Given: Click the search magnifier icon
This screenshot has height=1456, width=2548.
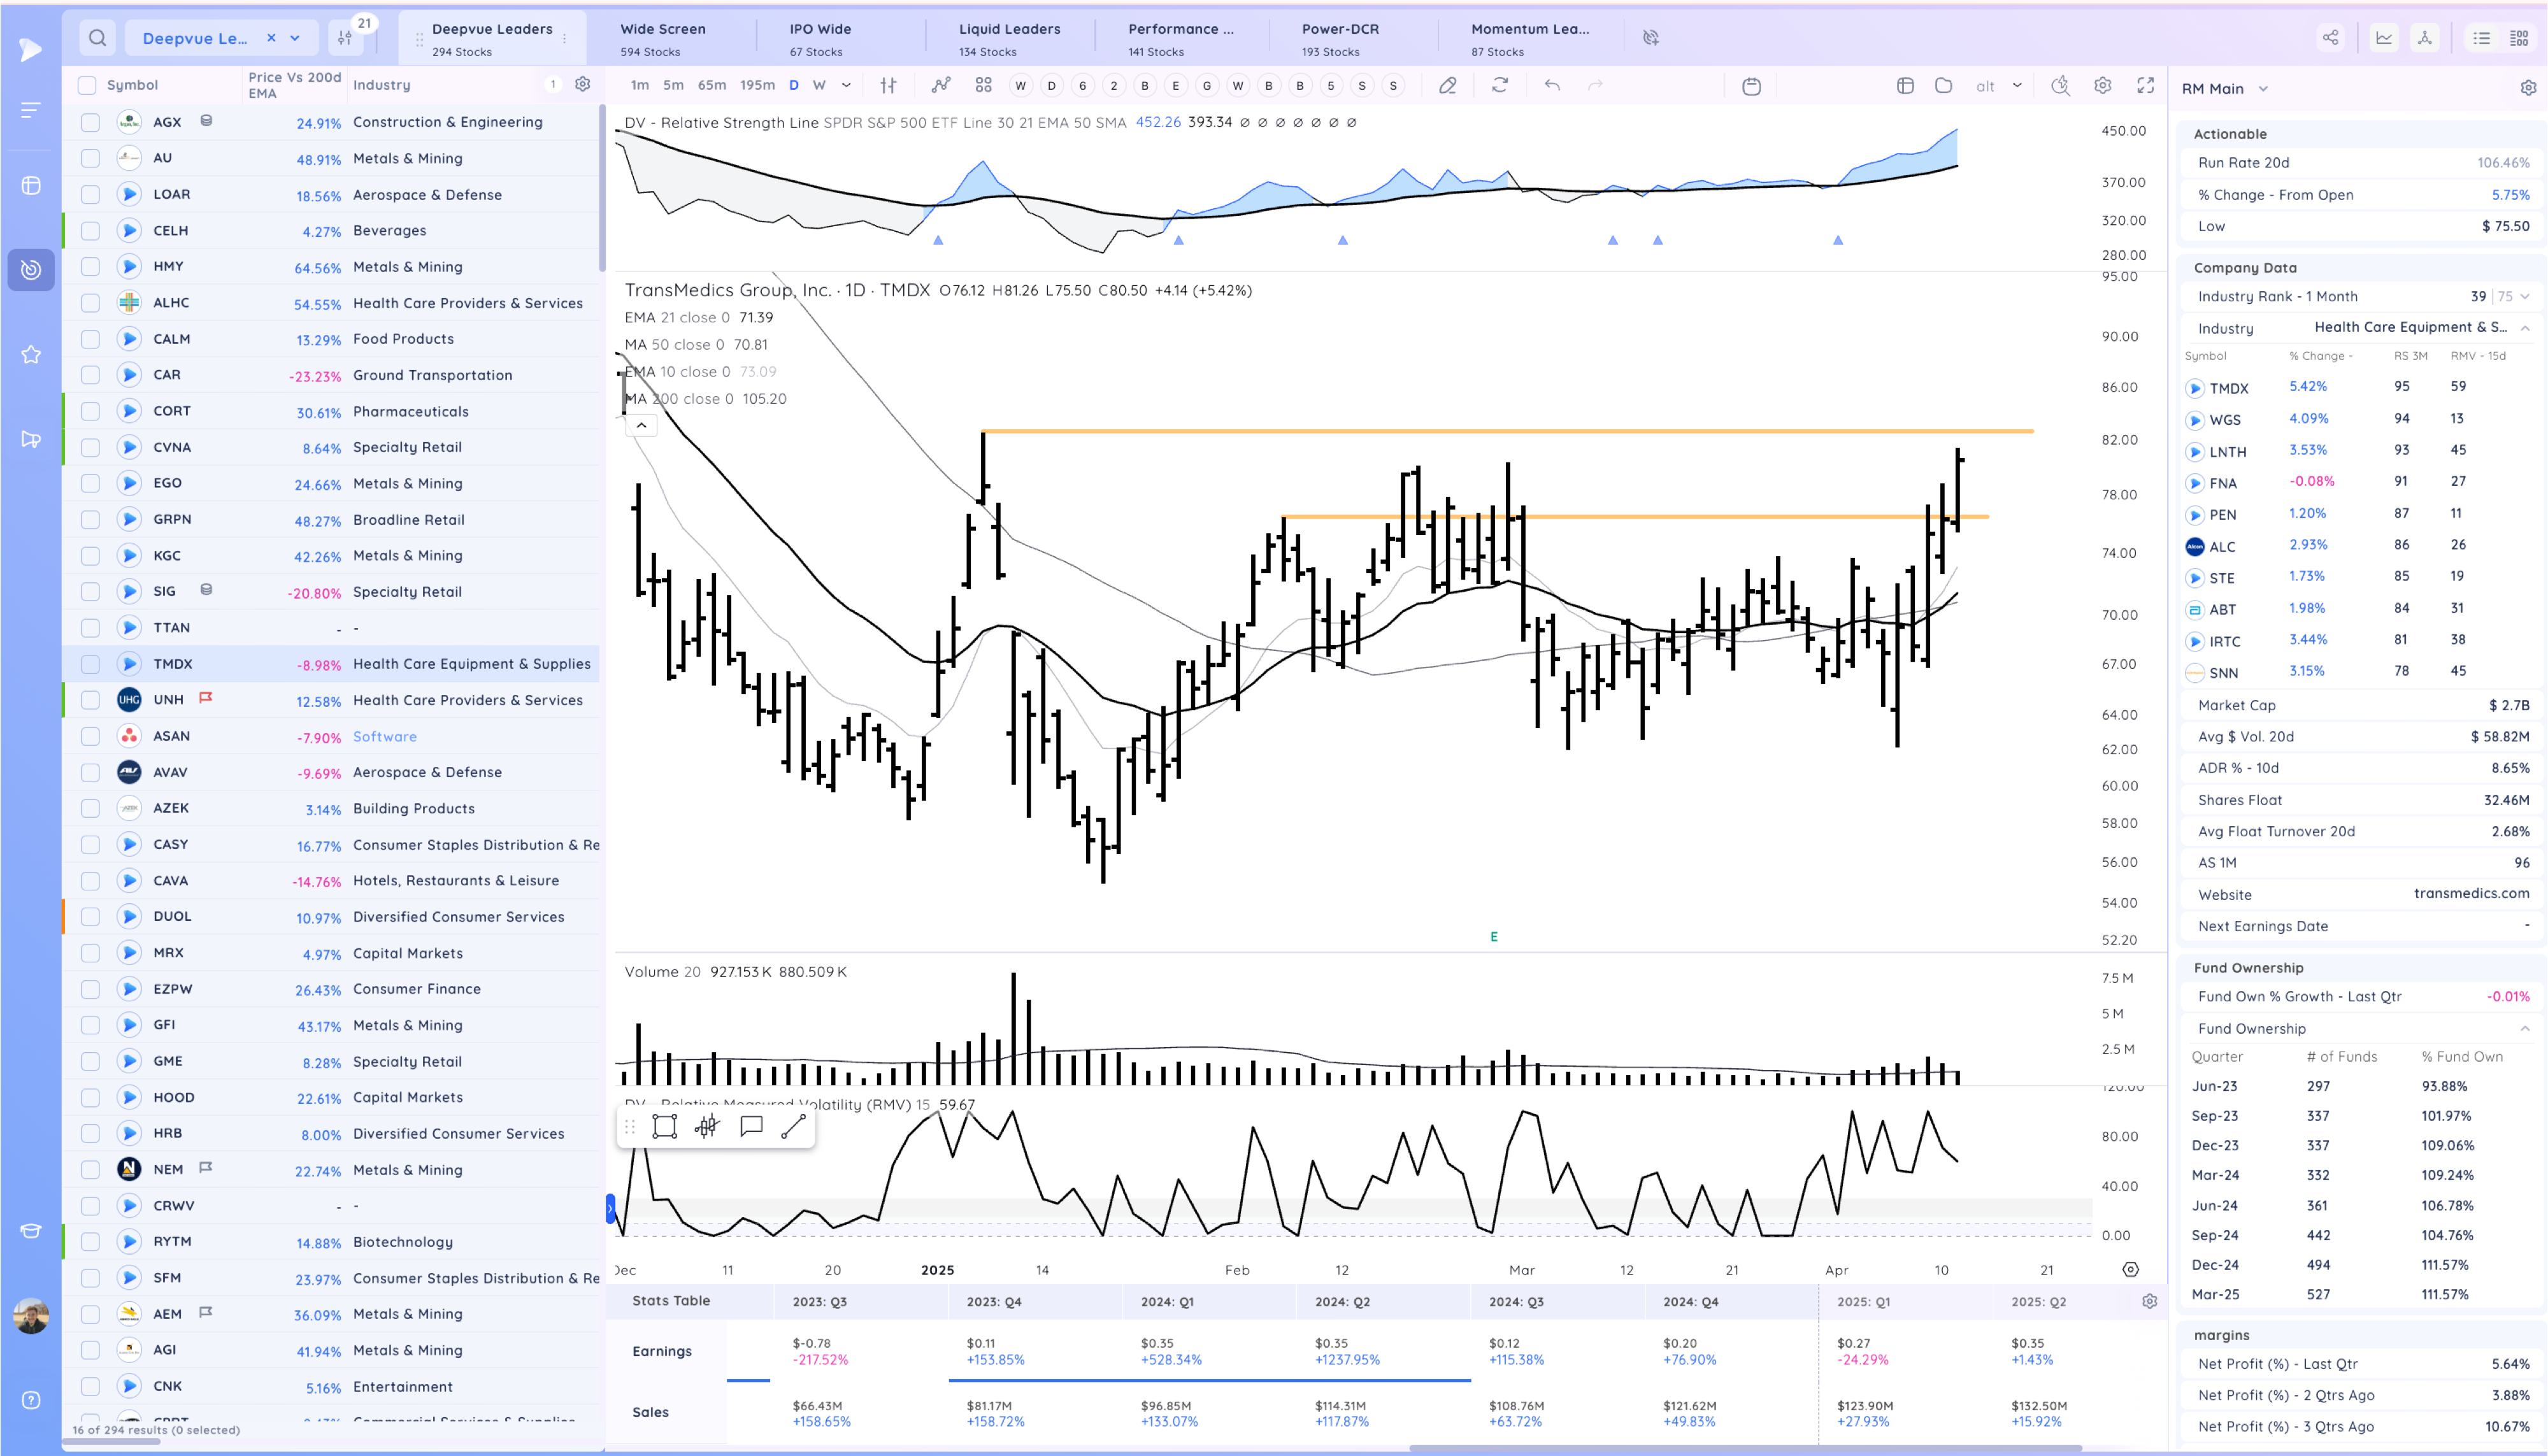Looking at the screenshot, I should point(97,38).
